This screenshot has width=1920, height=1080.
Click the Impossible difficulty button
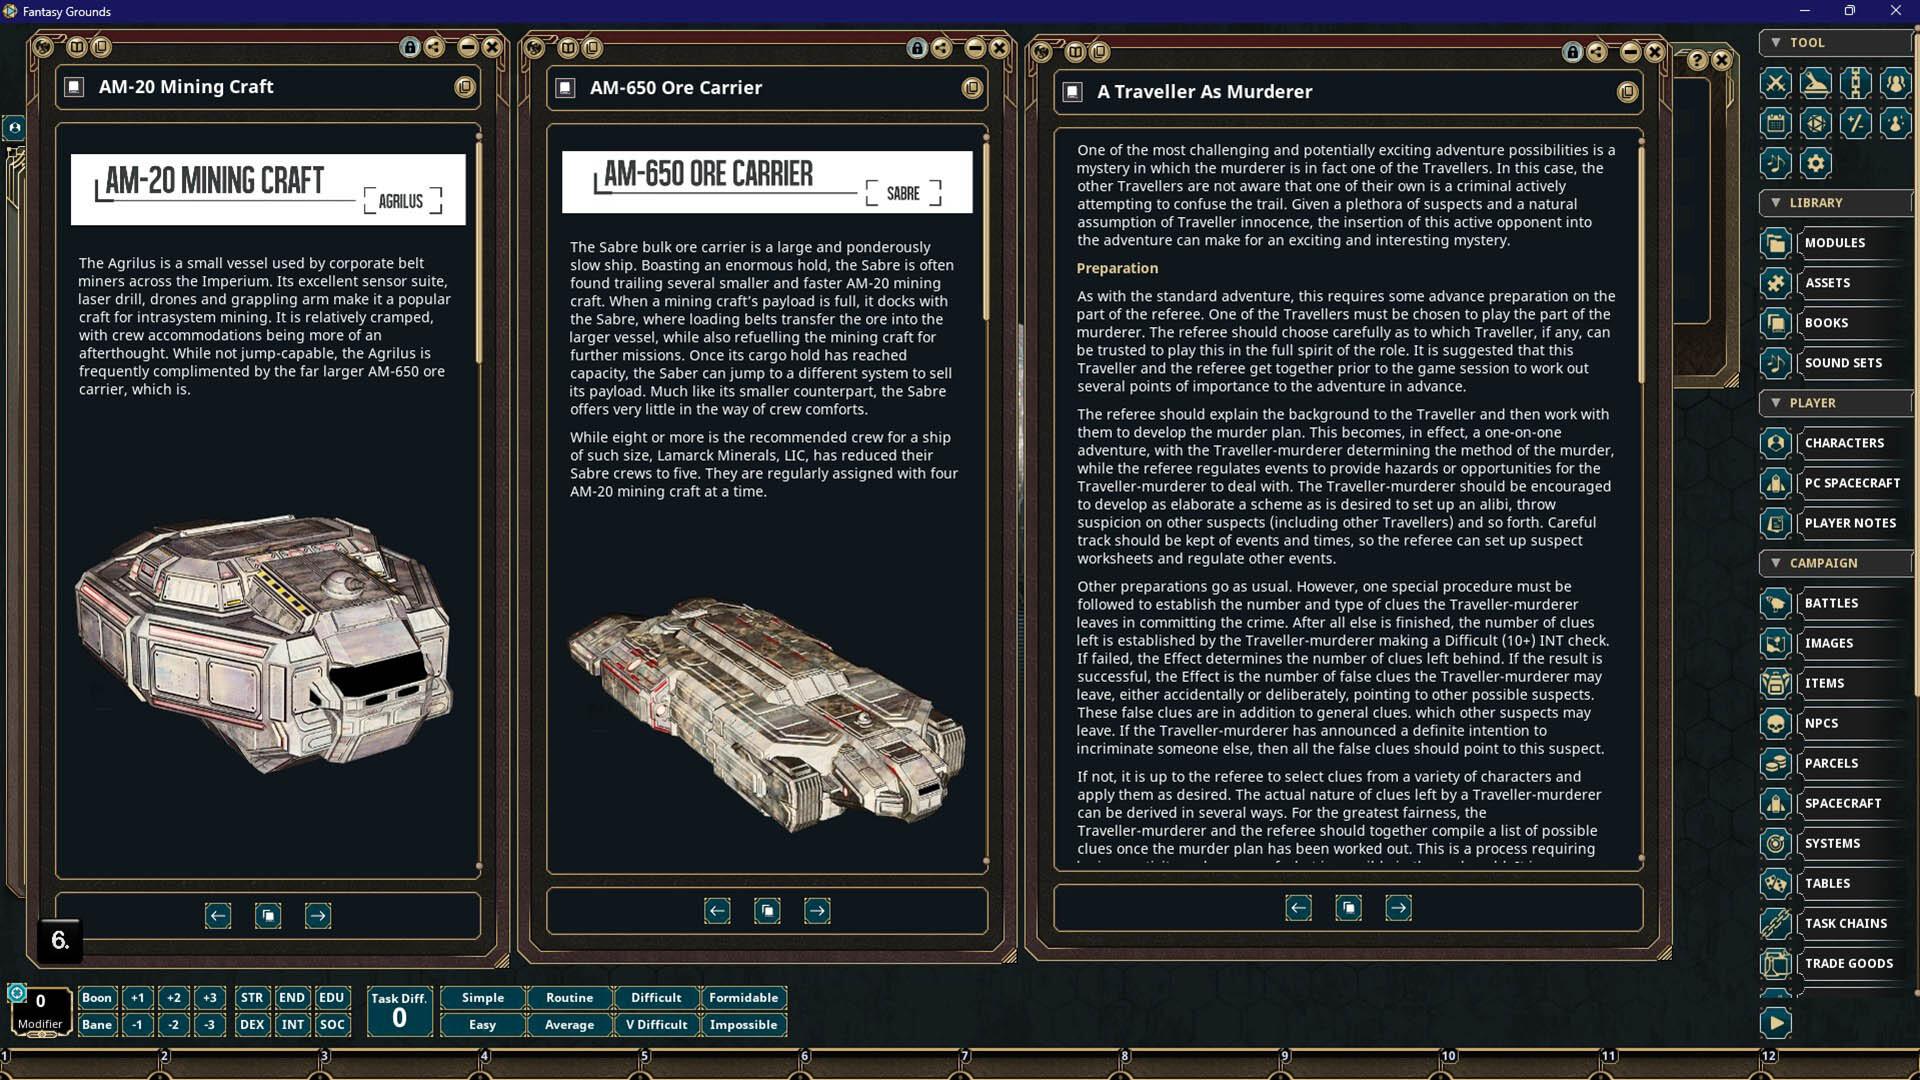pos(743,1024)
